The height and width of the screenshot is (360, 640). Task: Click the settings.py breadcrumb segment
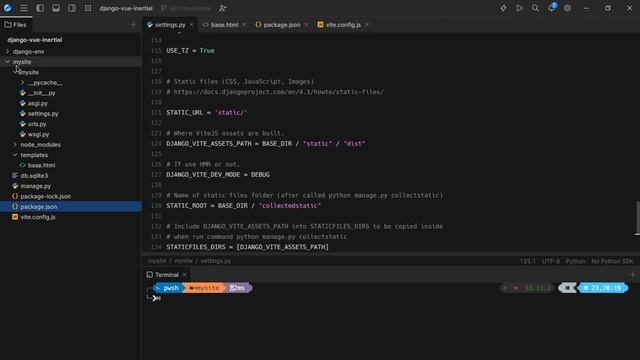click(x=216, y=261)
